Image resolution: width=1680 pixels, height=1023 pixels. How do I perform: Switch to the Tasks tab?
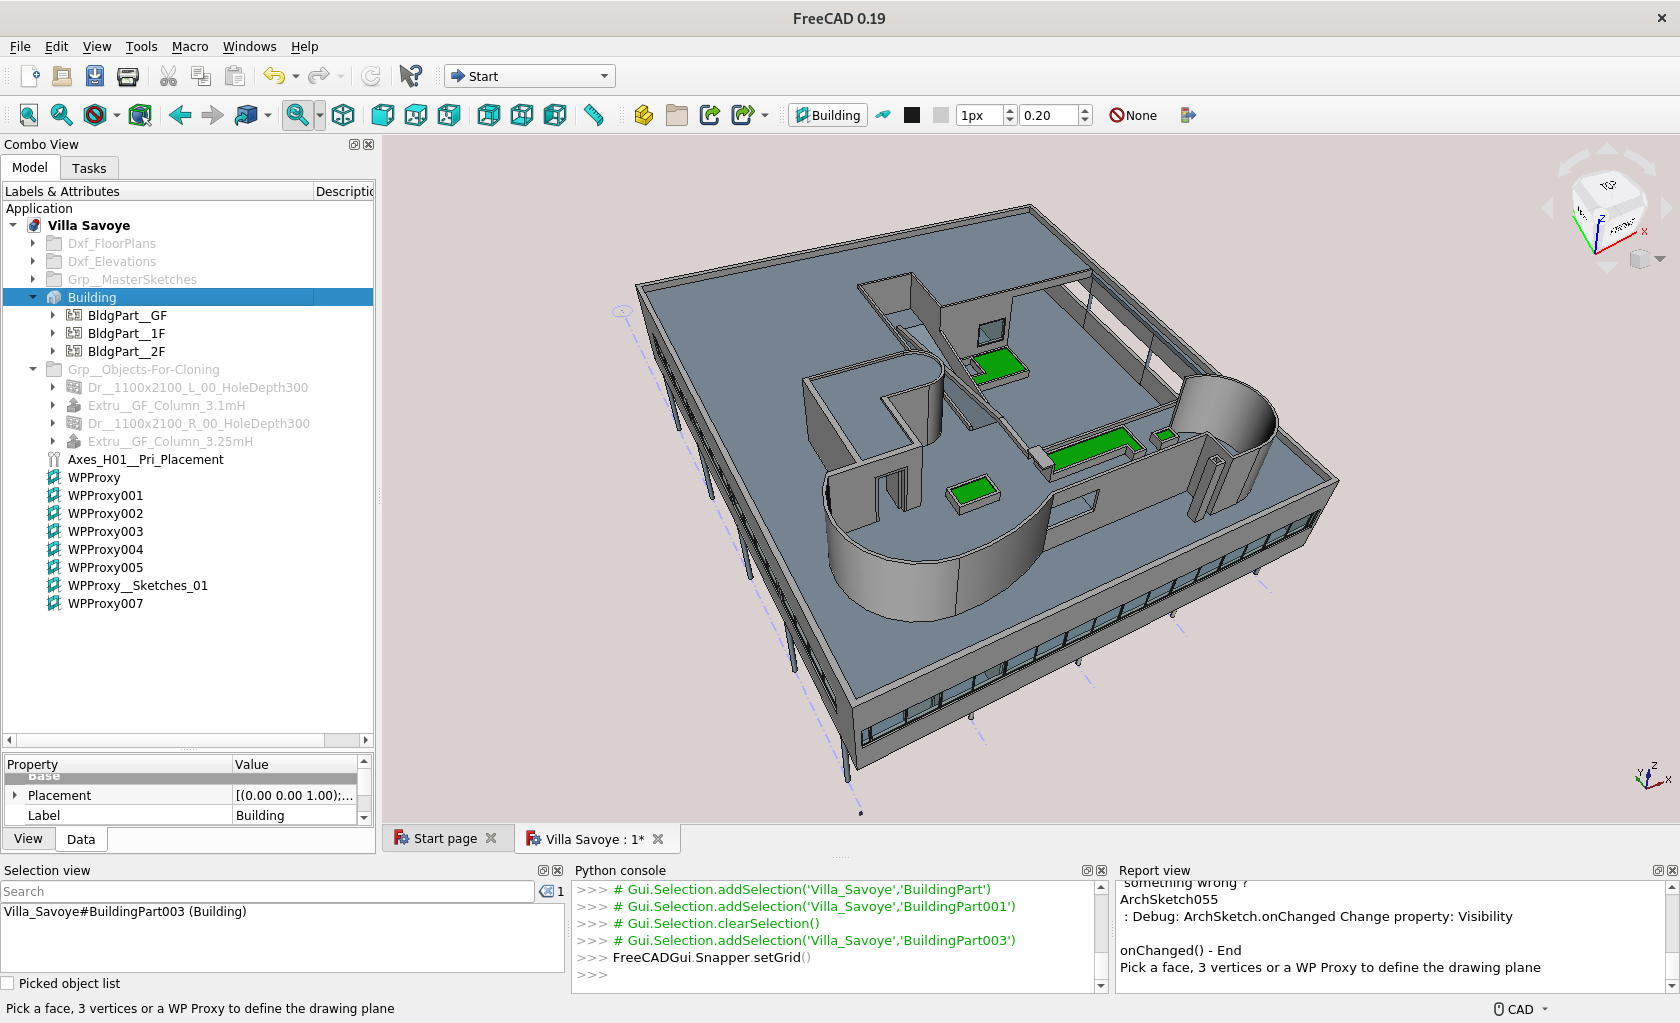click(89, 168)
